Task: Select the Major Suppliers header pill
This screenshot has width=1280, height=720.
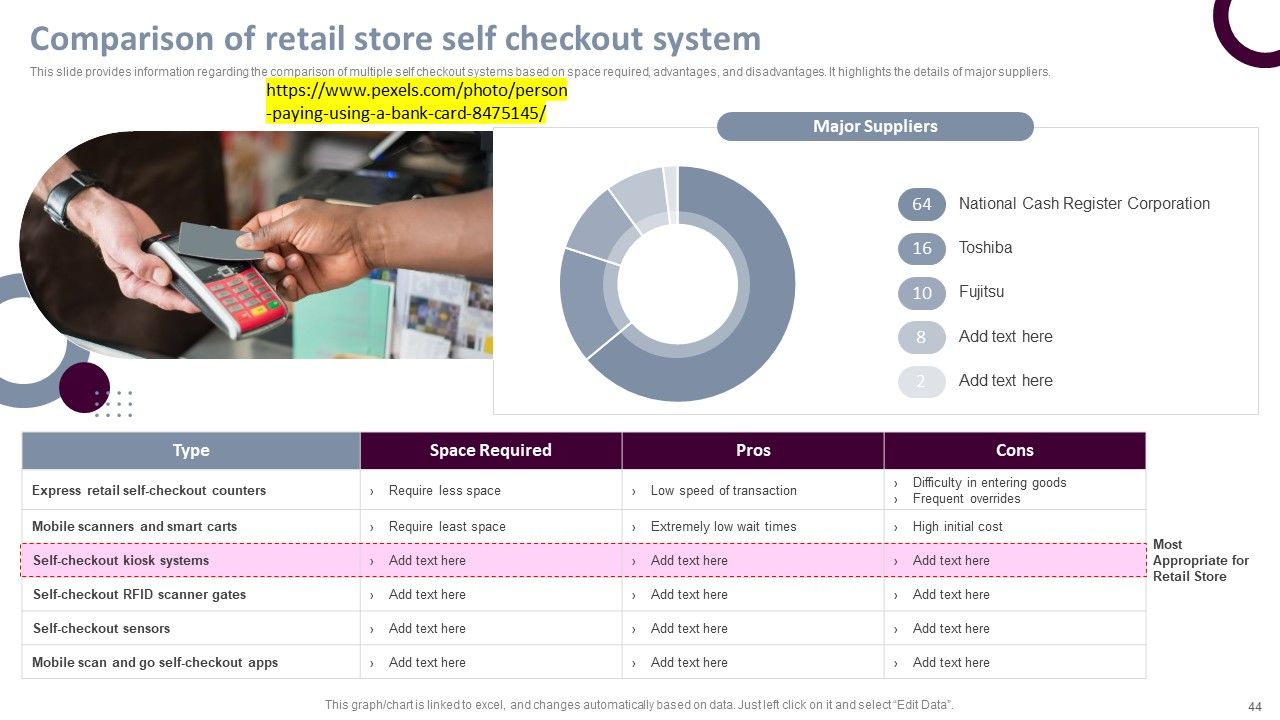Action: (875, 126)
